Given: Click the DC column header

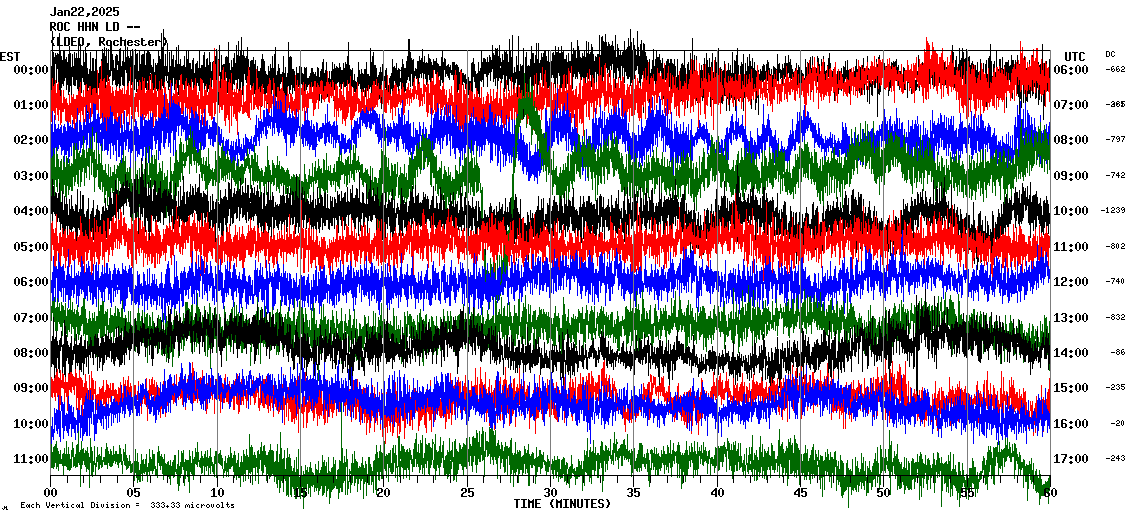Looking at the screenshot, I should pyautogui.click(x=1110, y=54).
